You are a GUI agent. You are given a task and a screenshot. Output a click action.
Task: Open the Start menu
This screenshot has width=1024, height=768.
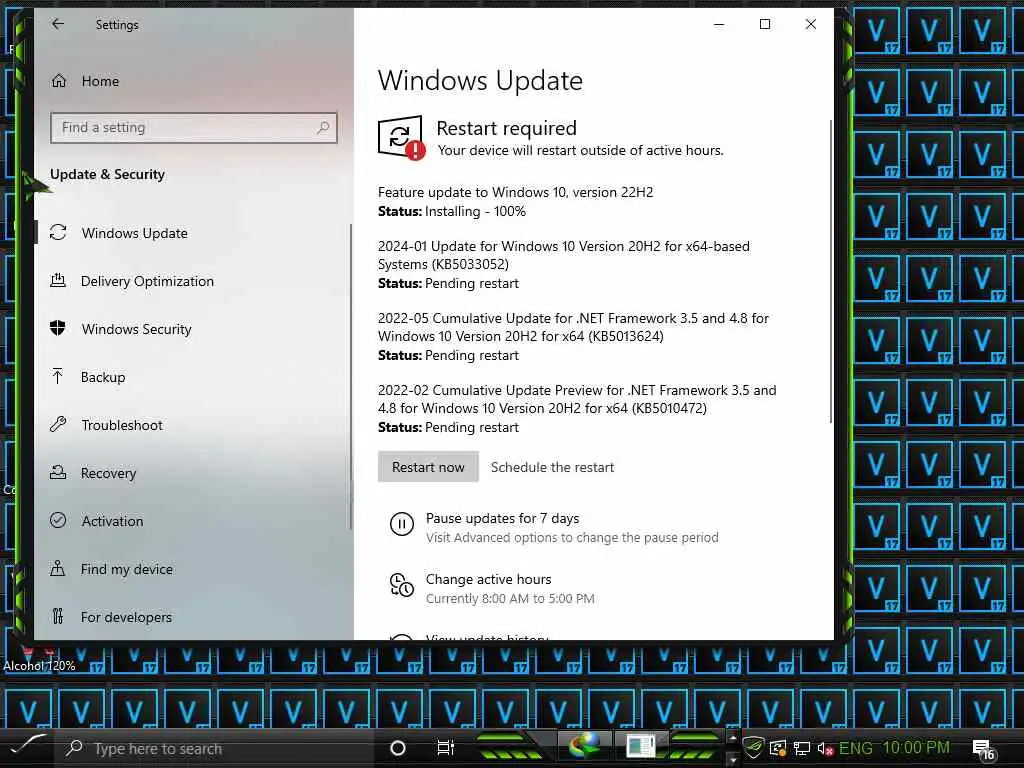tap(26, 748)
